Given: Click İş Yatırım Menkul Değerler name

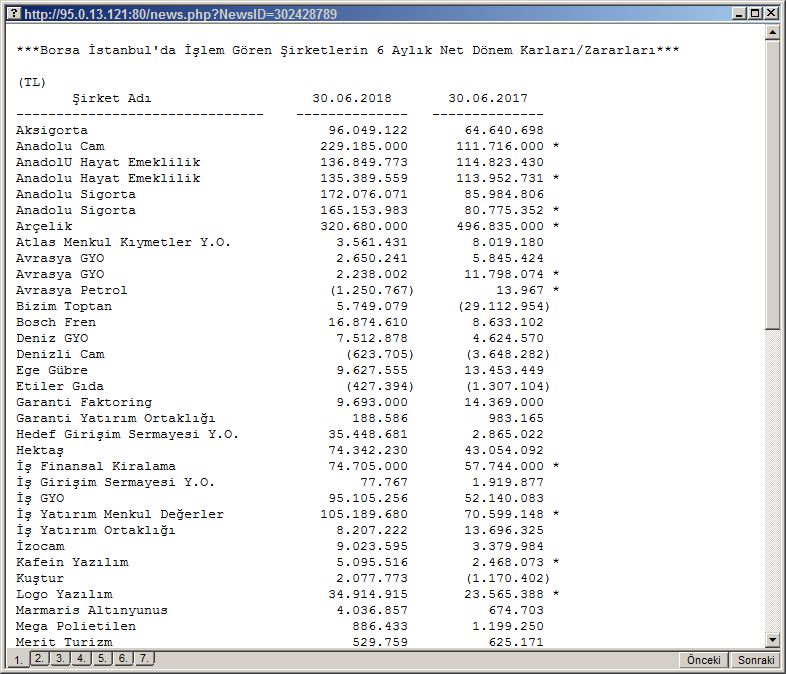Looking at the screenshot, I should (x=120, y=515).
